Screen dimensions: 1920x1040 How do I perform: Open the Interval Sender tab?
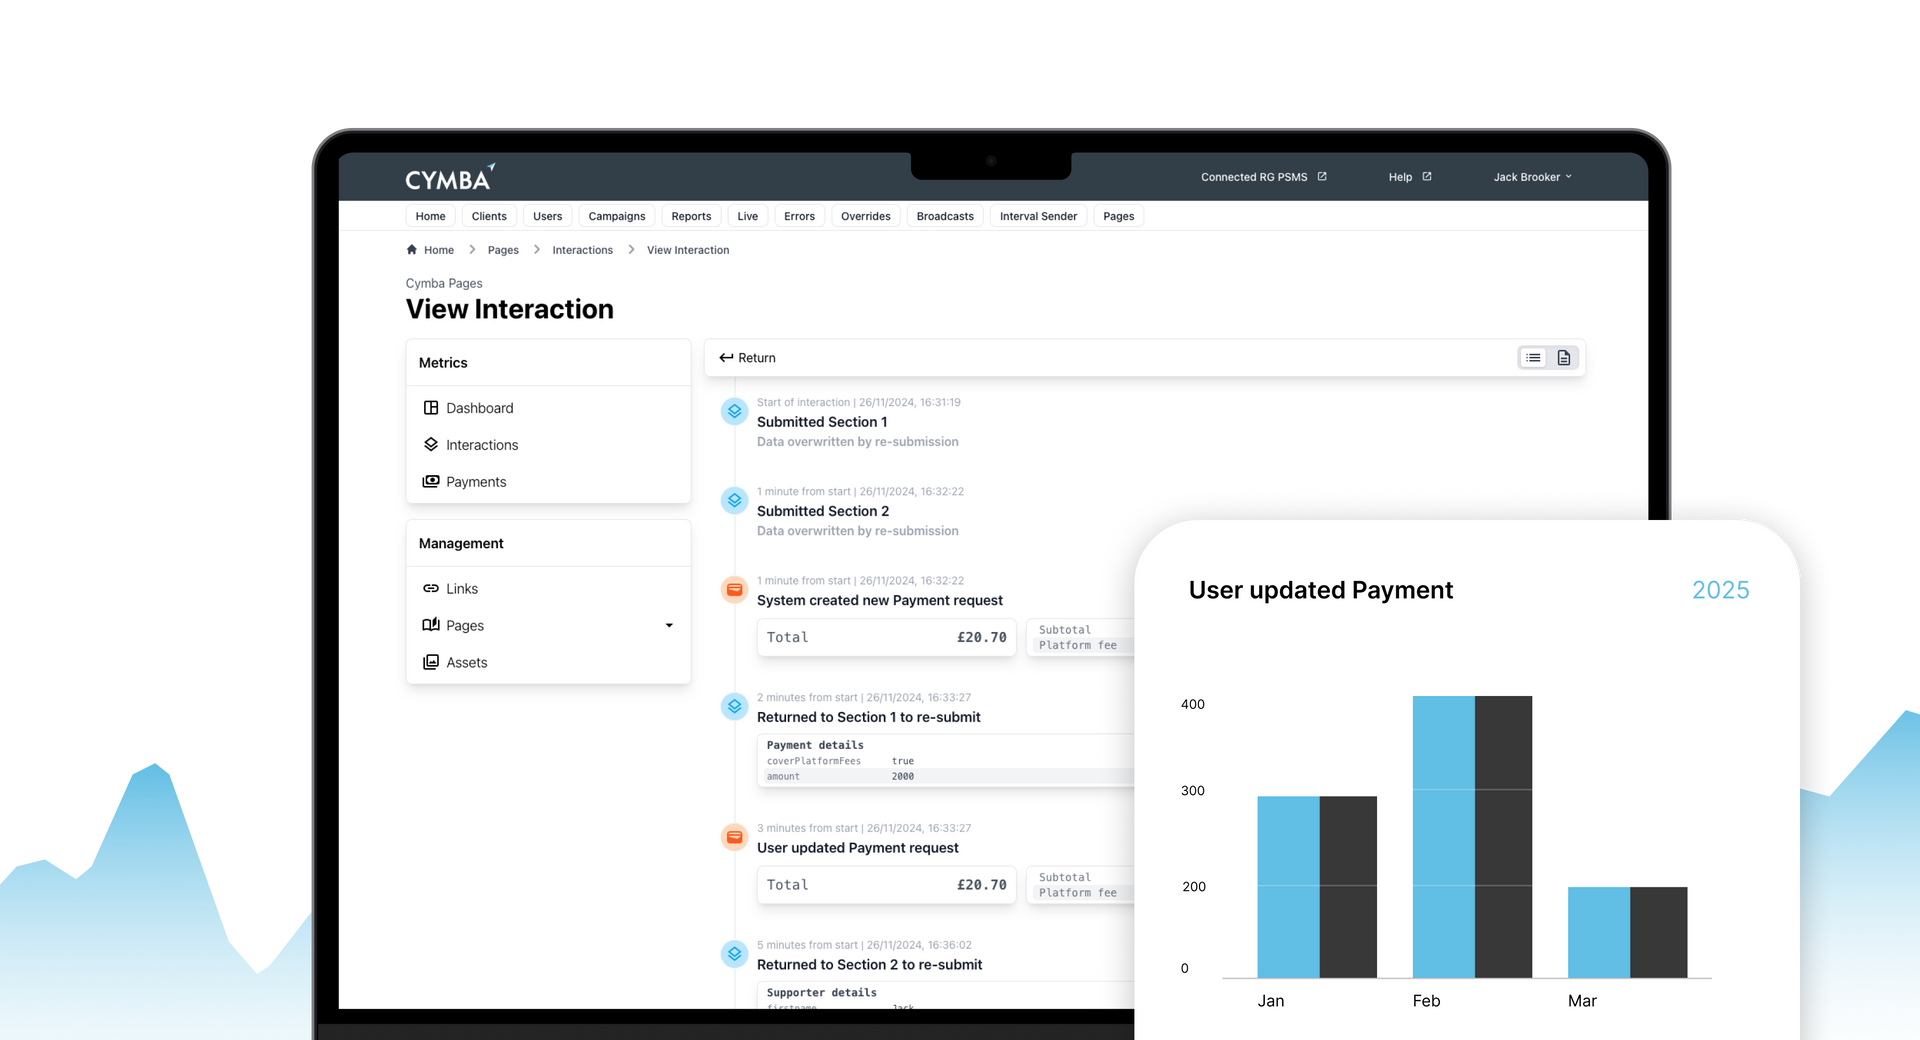(1038, 215)
